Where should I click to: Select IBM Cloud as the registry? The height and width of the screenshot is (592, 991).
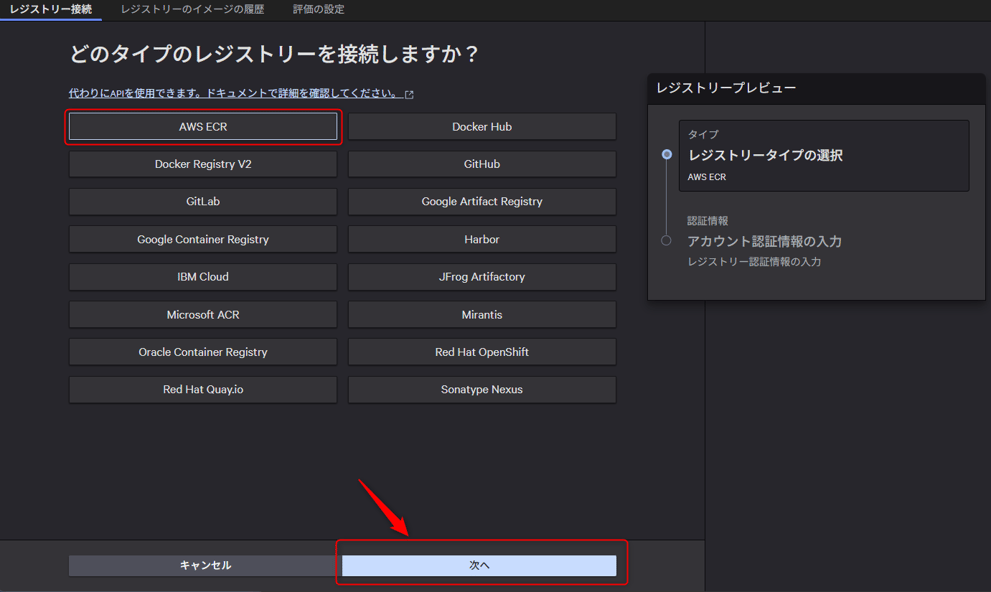click(202, 276)
